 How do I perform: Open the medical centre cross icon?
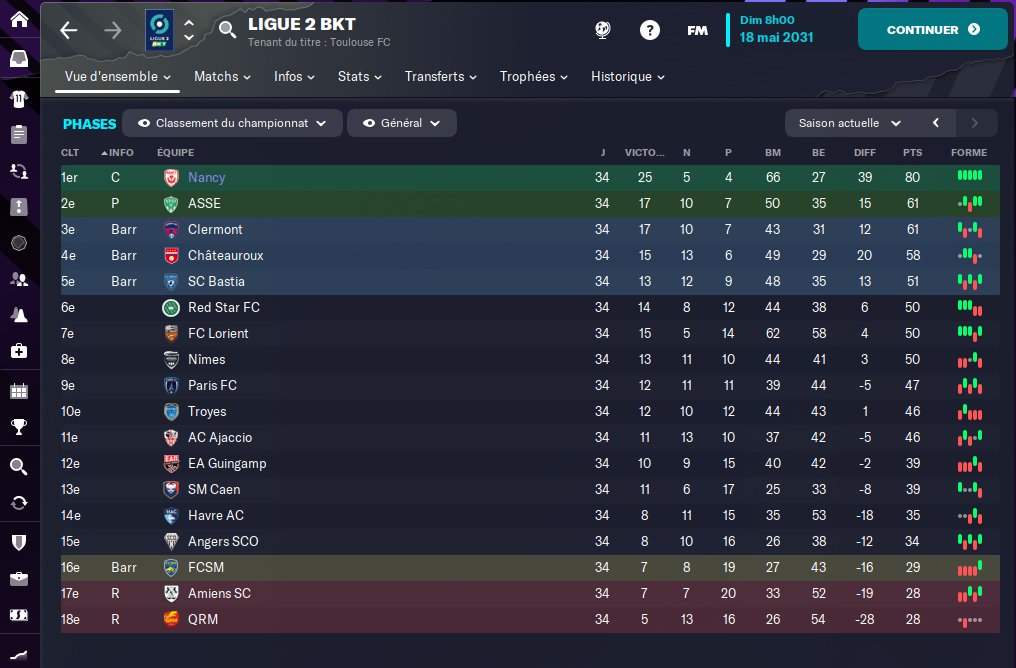pos(19,351)
